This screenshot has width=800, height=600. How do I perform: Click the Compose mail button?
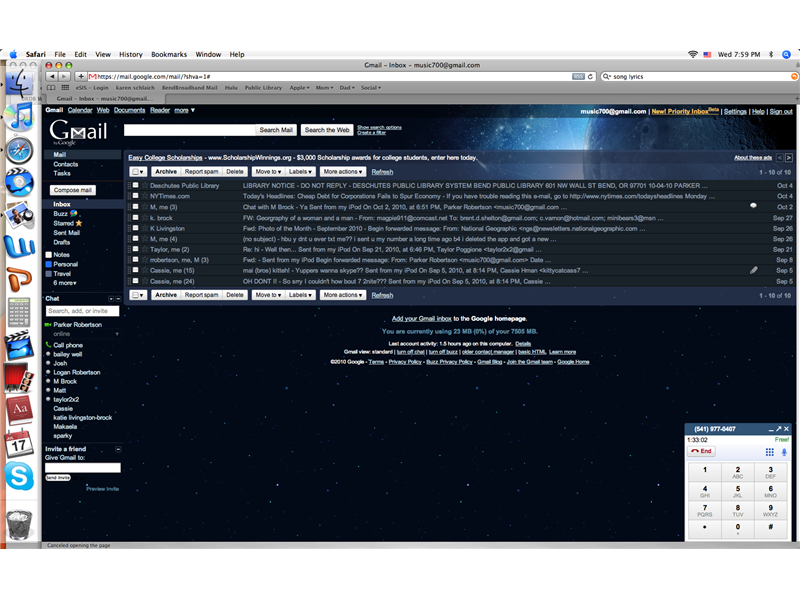[x=72, y=190]
